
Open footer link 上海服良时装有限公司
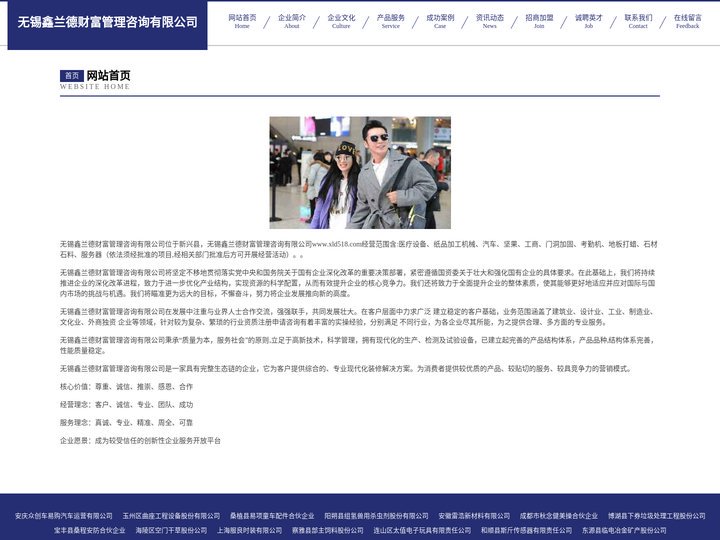249,530
